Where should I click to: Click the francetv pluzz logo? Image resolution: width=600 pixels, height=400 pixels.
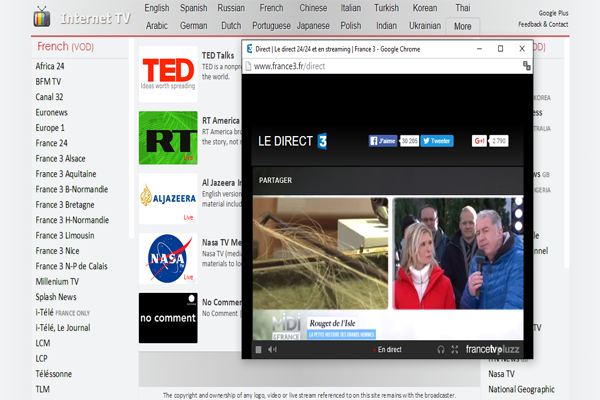click(492, 349)
